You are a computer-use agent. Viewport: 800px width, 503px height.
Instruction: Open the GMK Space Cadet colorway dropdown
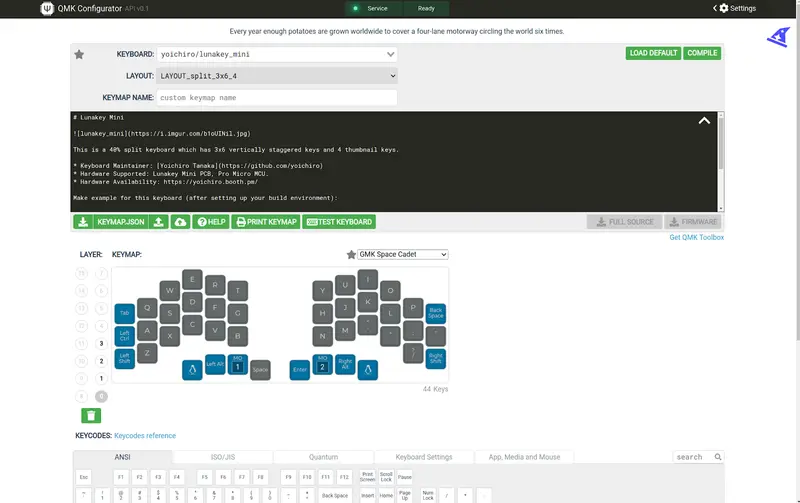point(403,254)
